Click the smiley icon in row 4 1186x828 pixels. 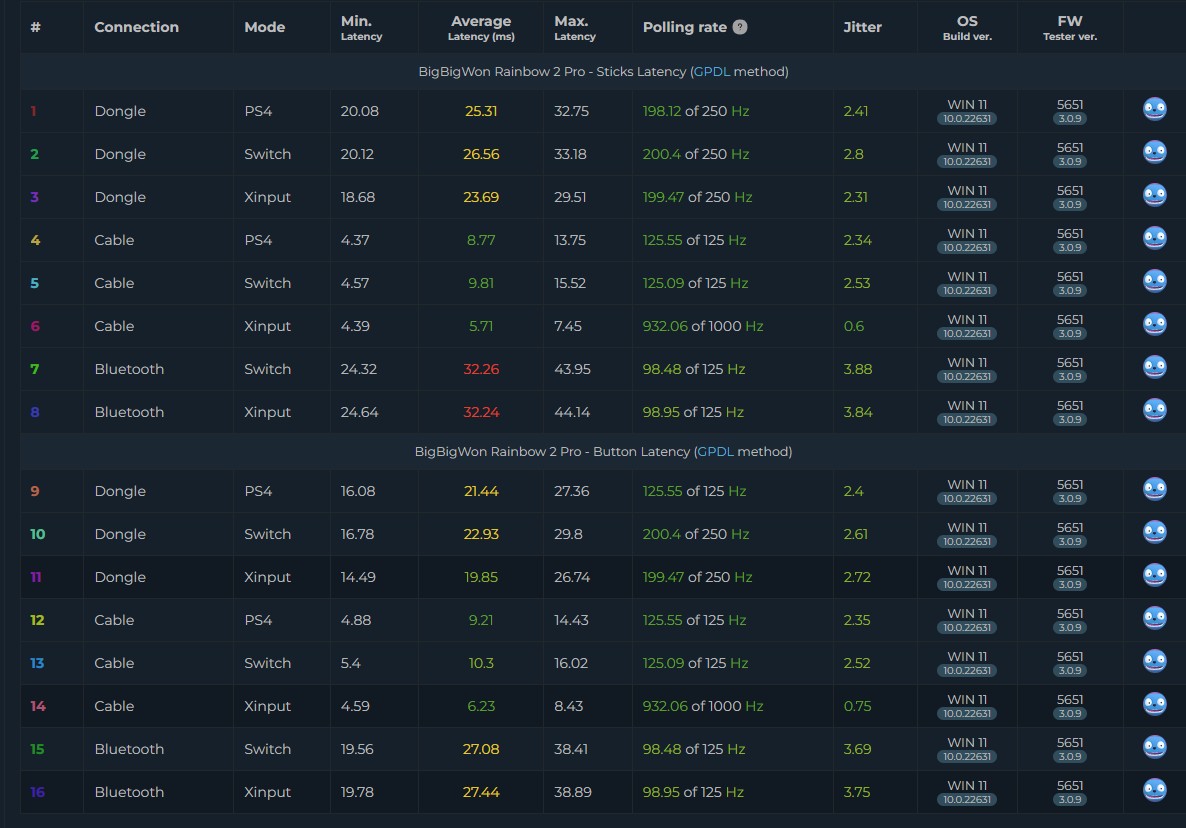[1154, 238]
